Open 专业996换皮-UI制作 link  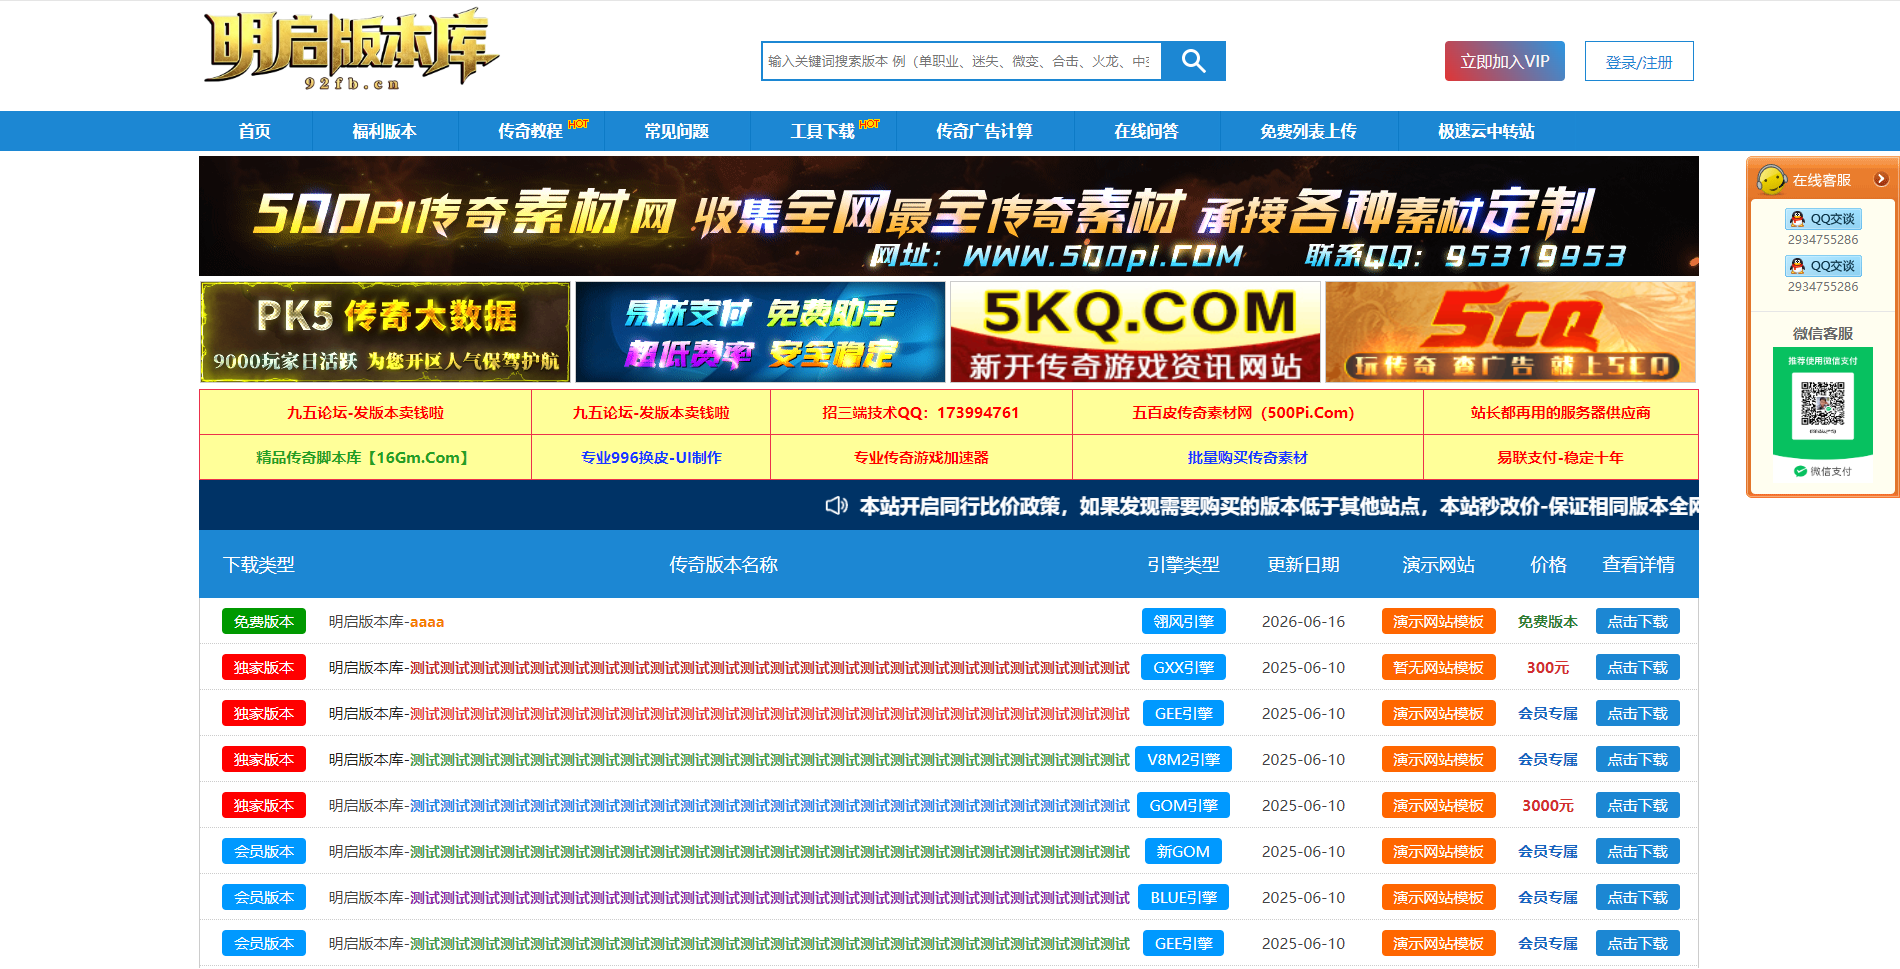click(651, 457)
